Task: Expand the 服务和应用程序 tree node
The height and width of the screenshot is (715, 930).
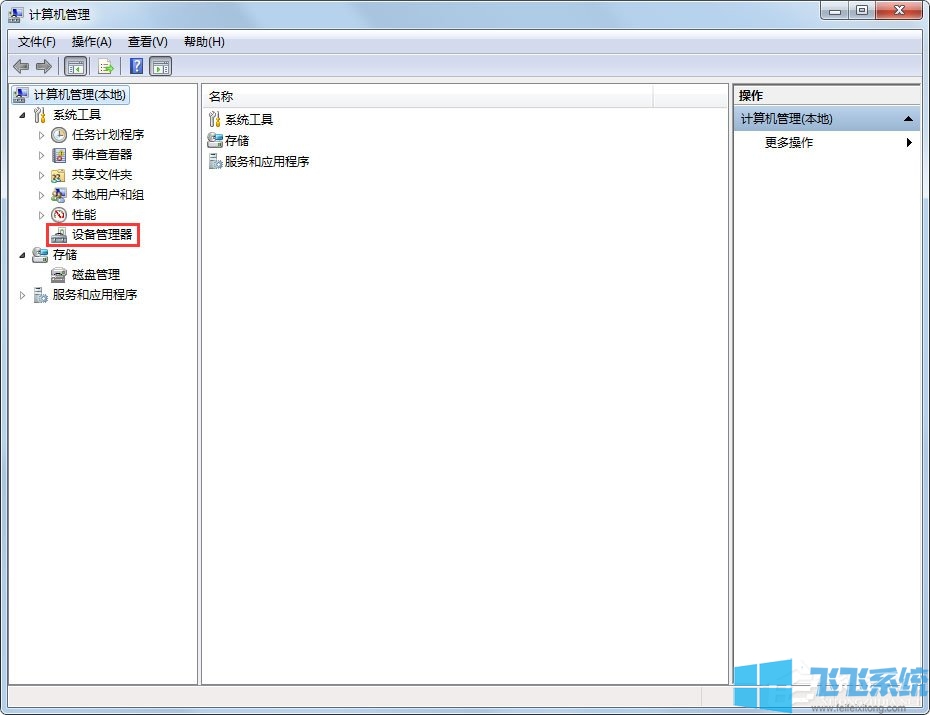Action: click(x=22, y=294)
